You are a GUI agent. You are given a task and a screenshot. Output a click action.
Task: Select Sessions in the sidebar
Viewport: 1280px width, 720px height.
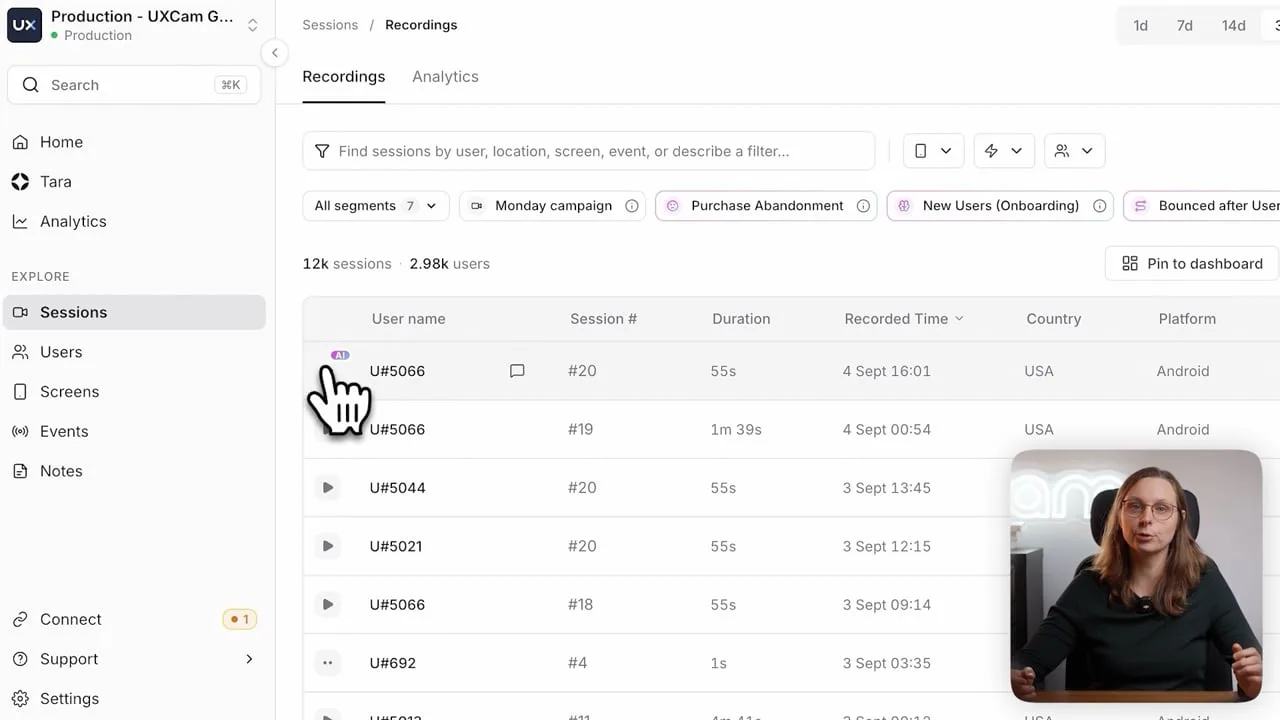pos(134,312)
